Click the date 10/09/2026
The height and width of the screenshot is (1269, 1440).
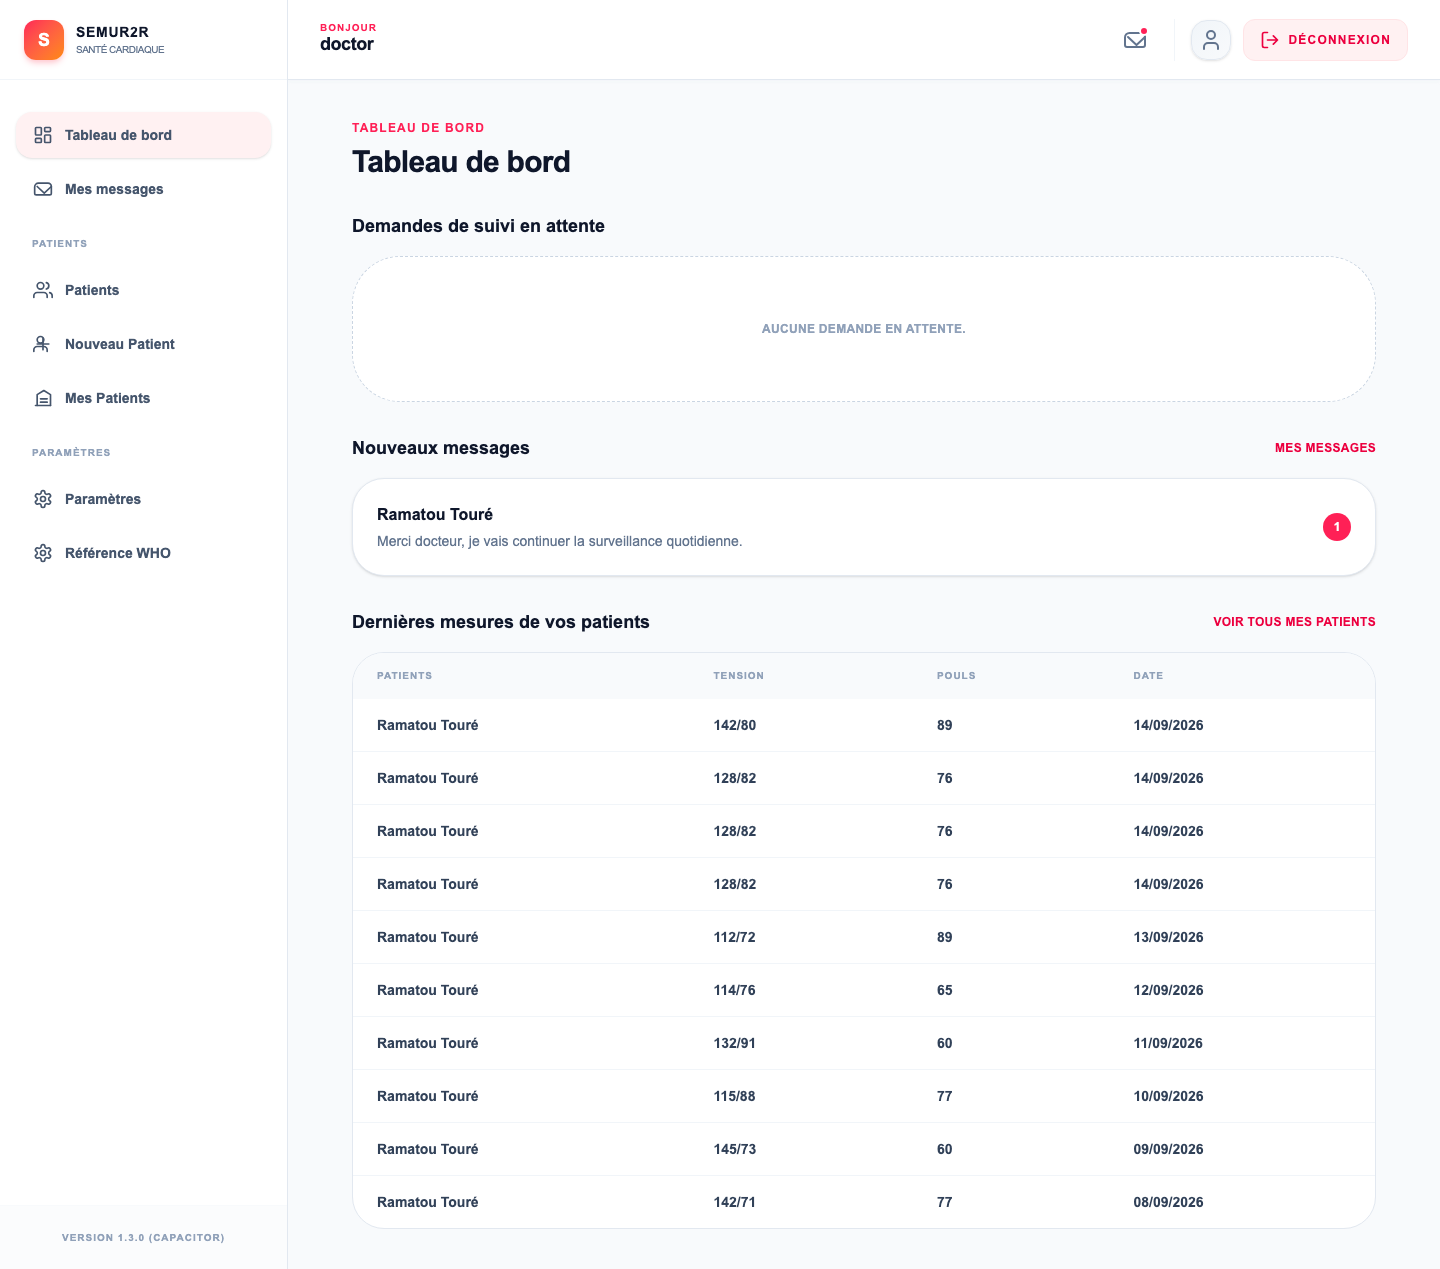pyautogui.click(x=1168, y=1096)
